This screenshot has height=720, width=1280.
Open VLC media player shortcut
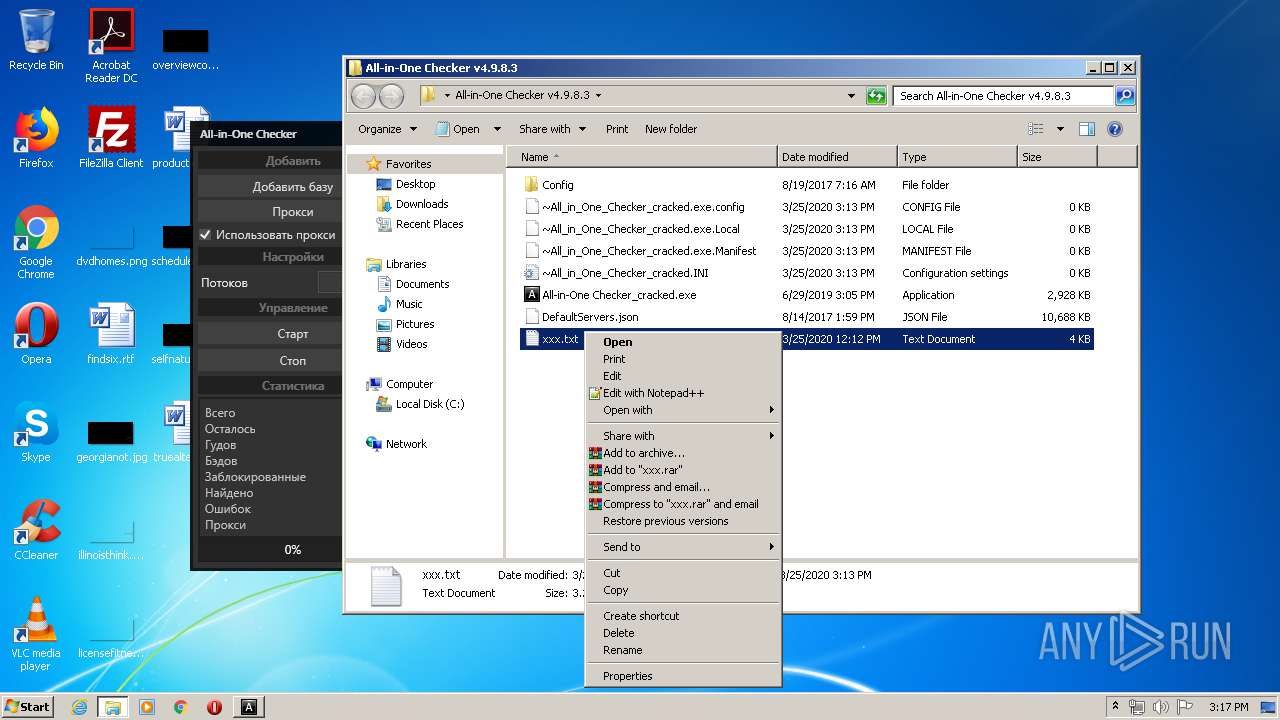pos(36,634)
